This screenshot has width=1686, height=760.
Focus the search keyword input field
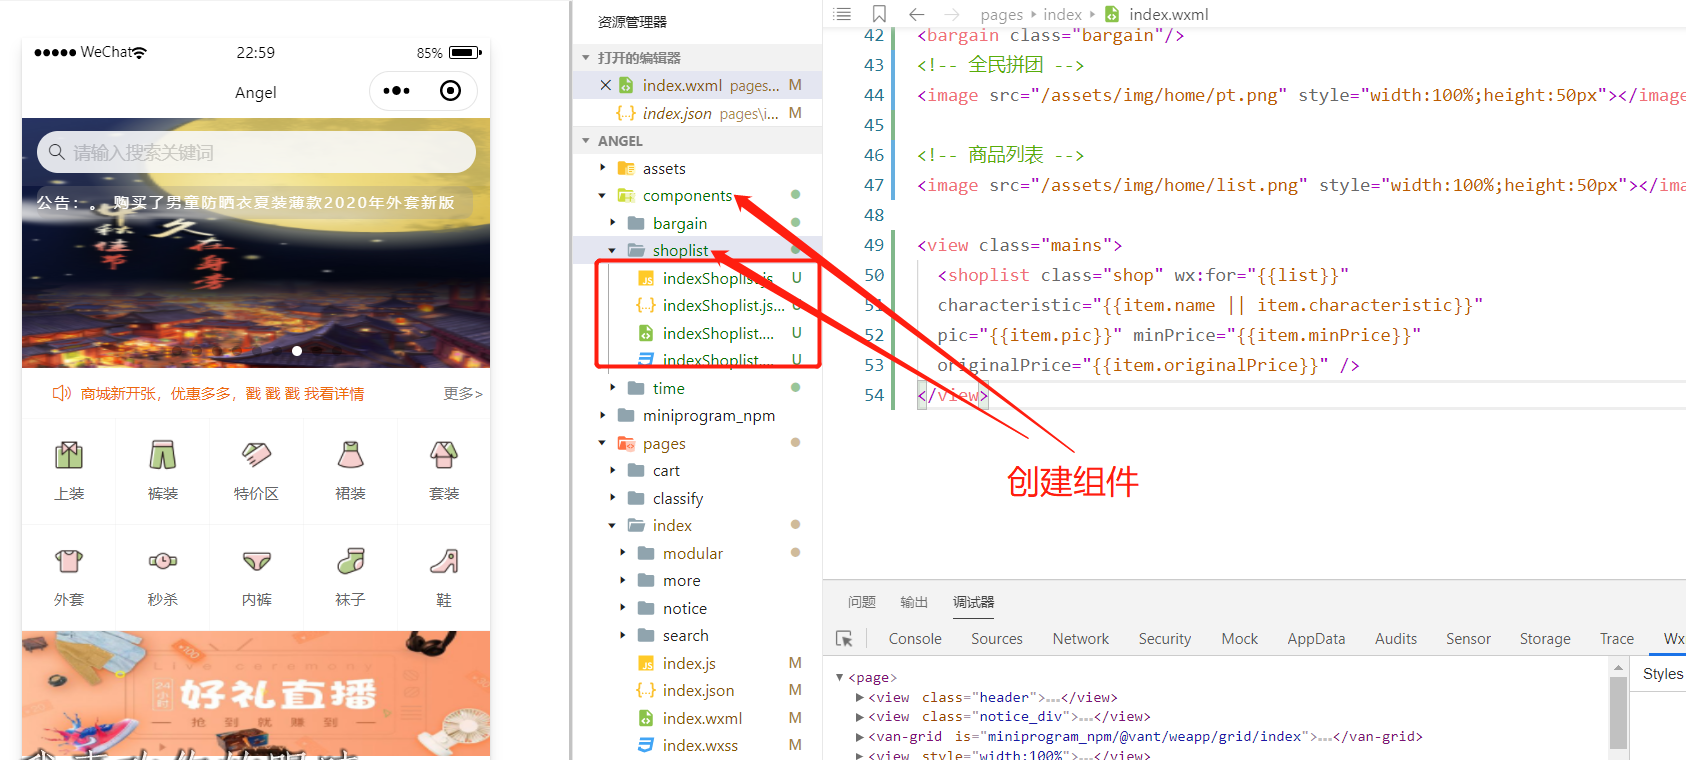(256, 152)
